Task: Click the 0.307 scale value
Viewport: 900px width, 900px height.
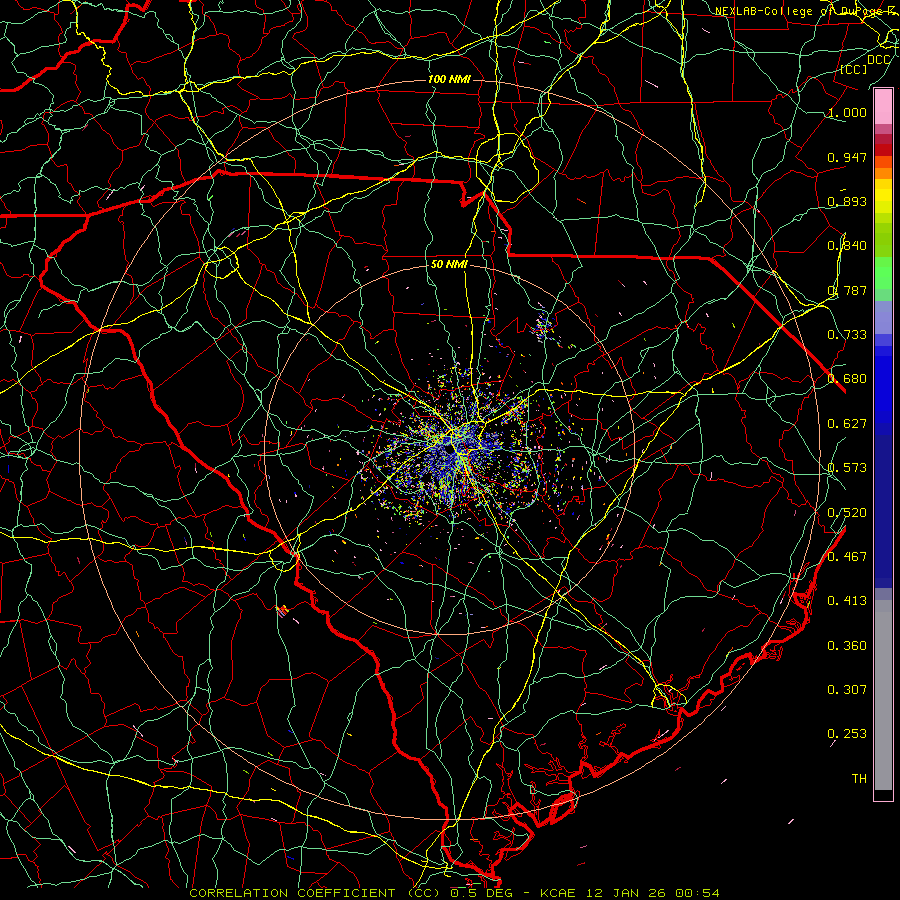Action: coord(847,690)
